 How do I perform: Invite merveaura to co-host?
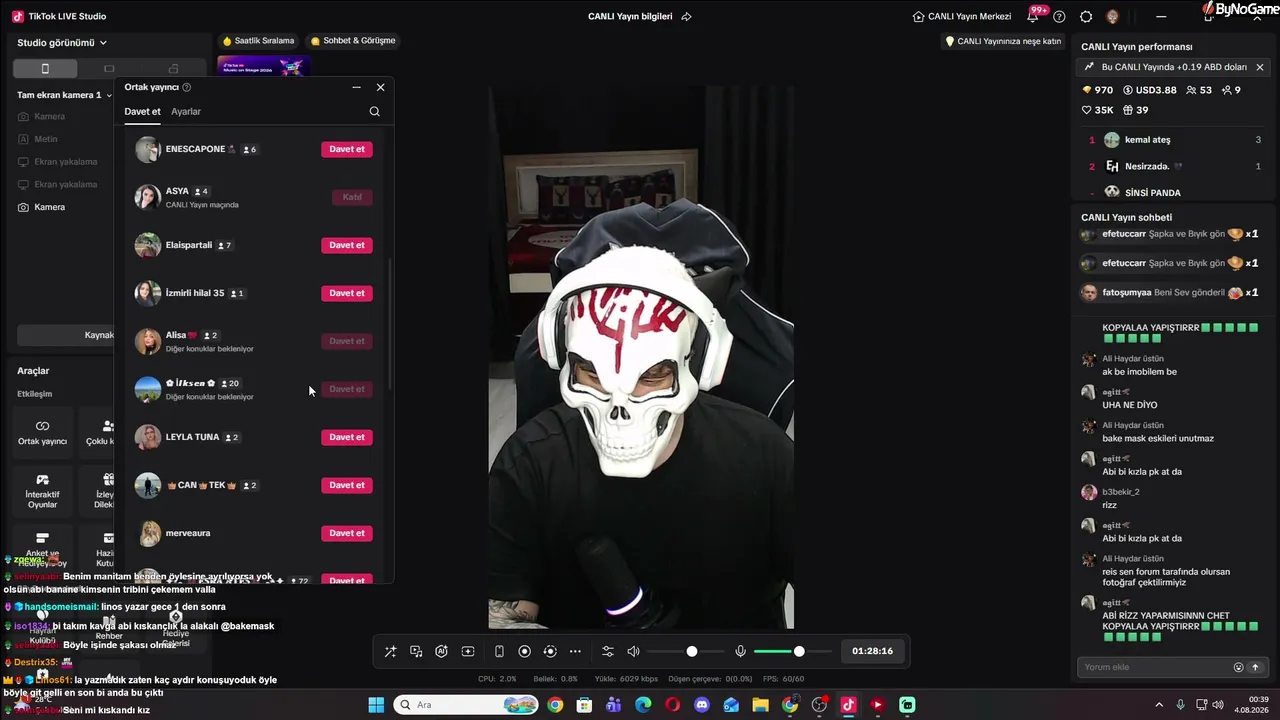[x=347, y=533]
